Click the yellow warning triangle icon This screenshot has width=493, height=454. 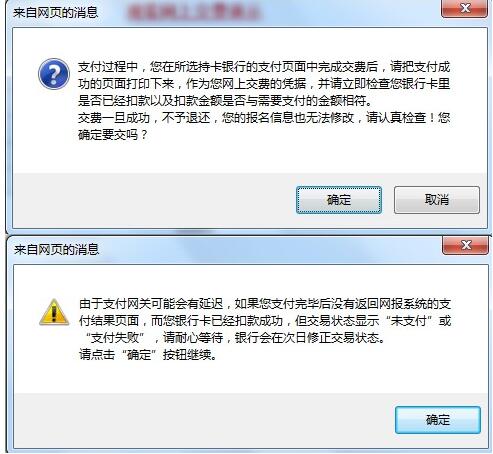(x=54, y=312)
